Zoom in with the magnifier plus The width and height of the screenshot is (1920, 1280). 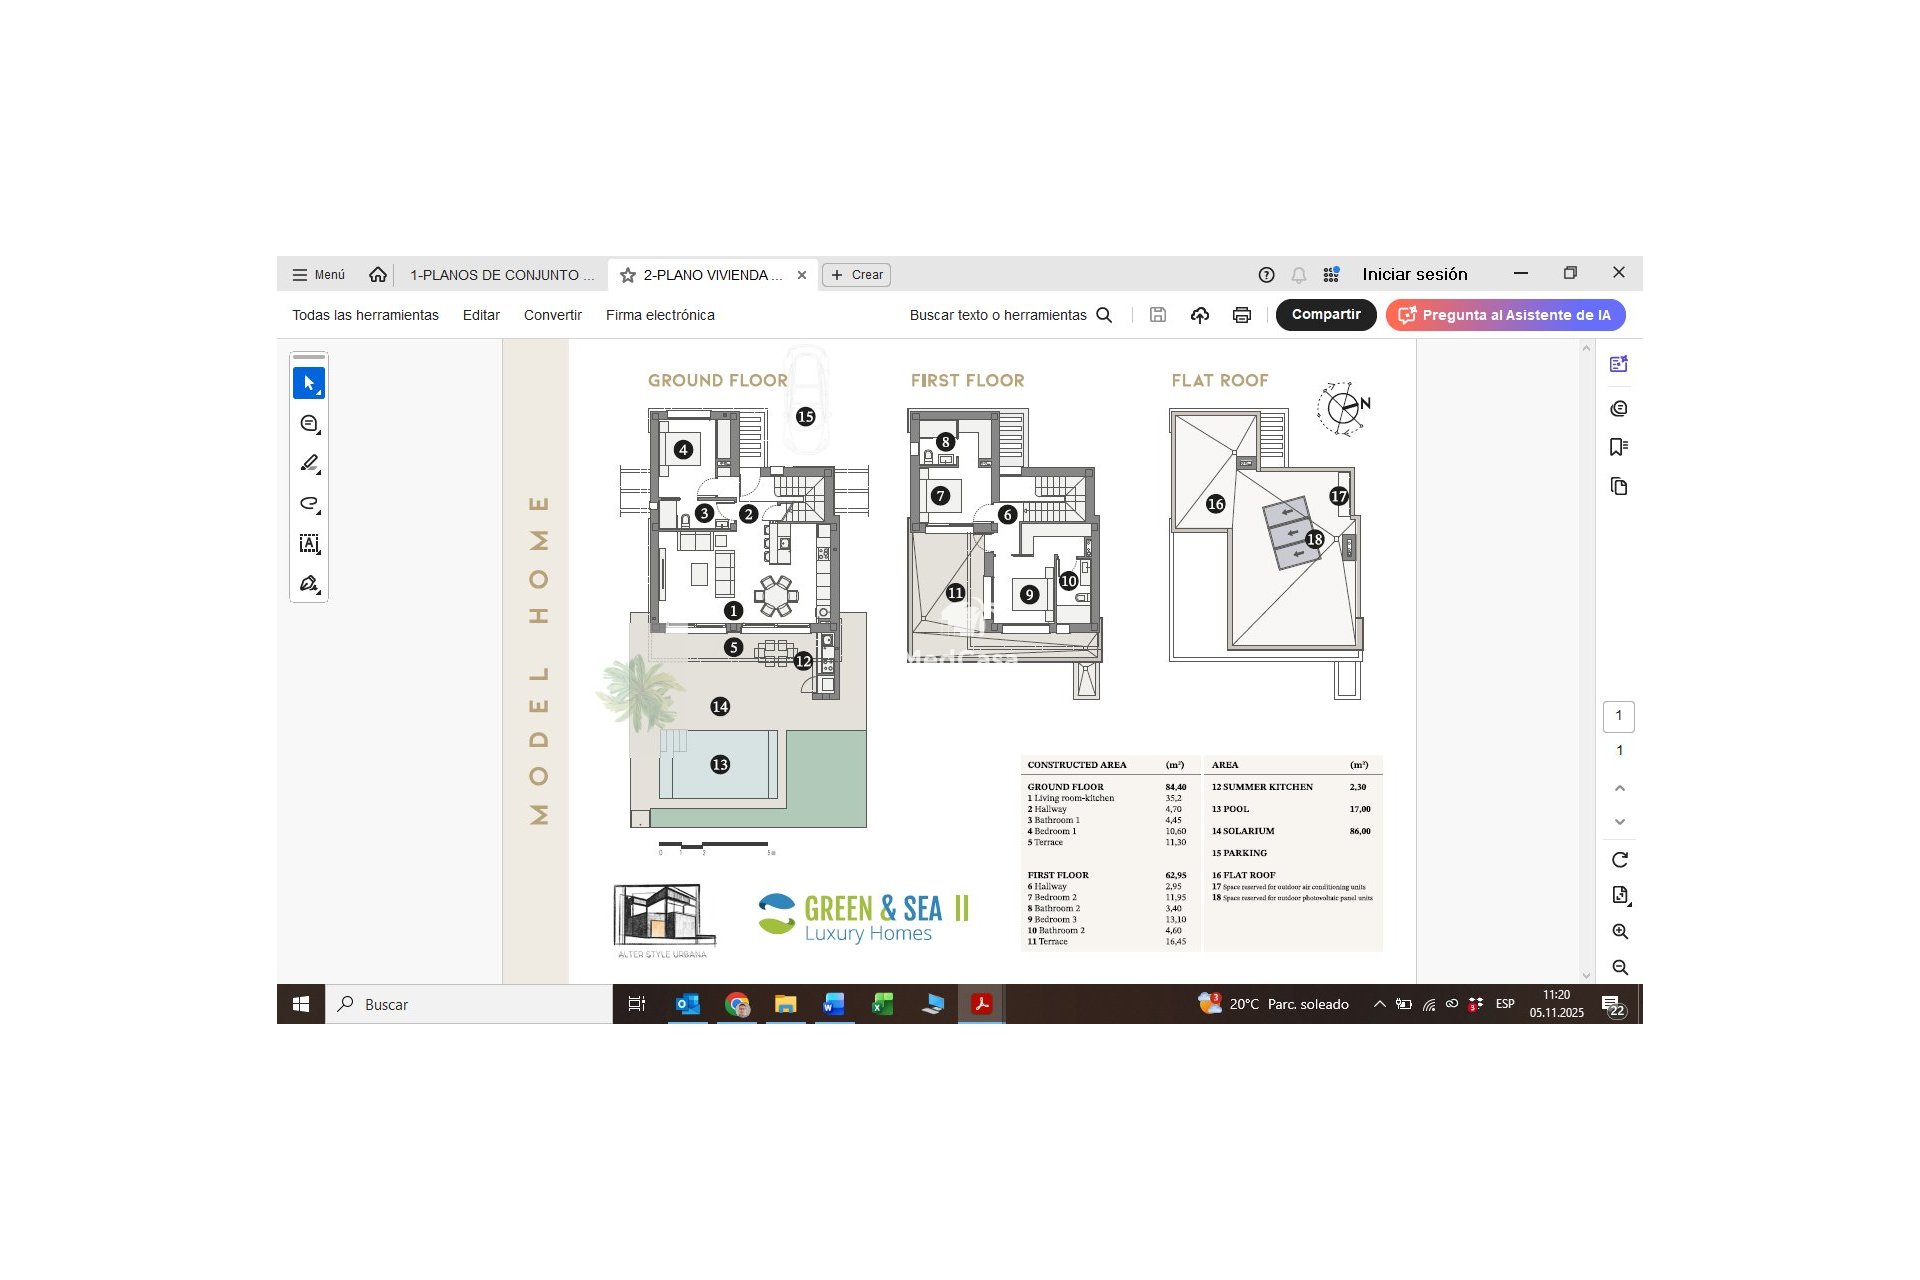pos(1619,932)
